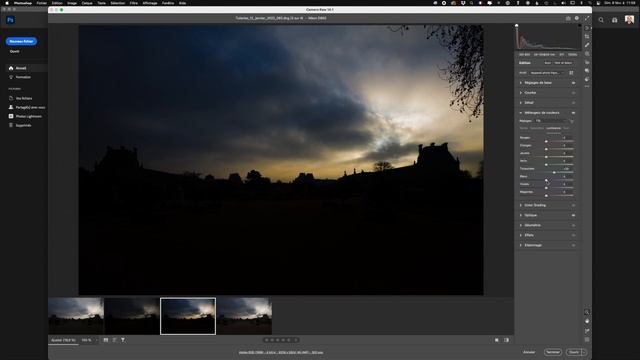Screen dimensions: 640x360
Task: Open the more options ellipsis in right toolbar
Action: pyautogui.click(x=587, y=87)
